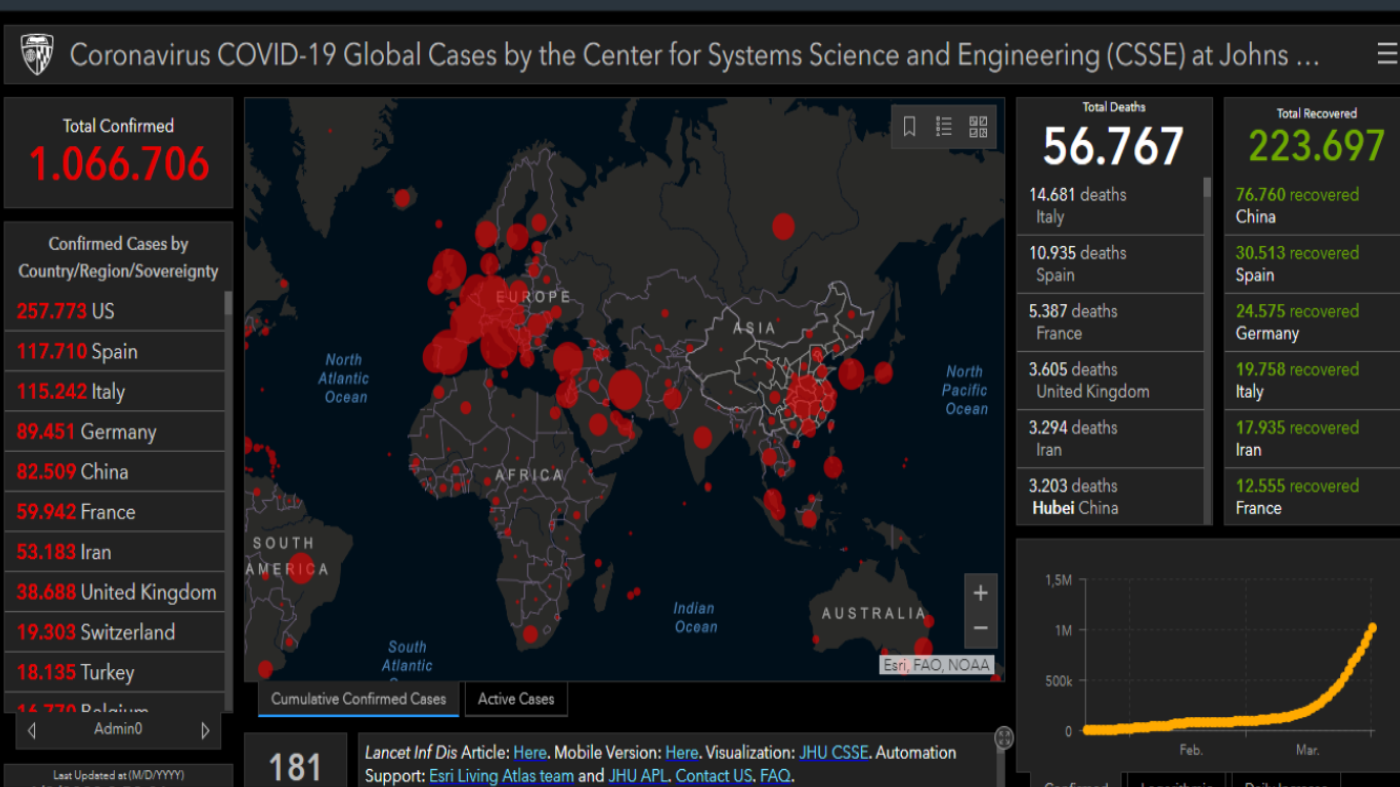Zoom in on the map
The height and width of the screenshot is (787, 1400).
[980, 593]
